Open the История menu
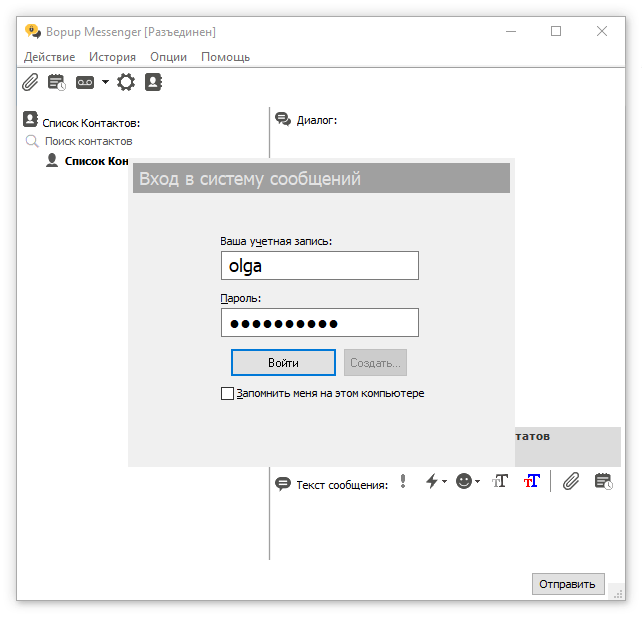The image size is (642, 619). point(113,57)
